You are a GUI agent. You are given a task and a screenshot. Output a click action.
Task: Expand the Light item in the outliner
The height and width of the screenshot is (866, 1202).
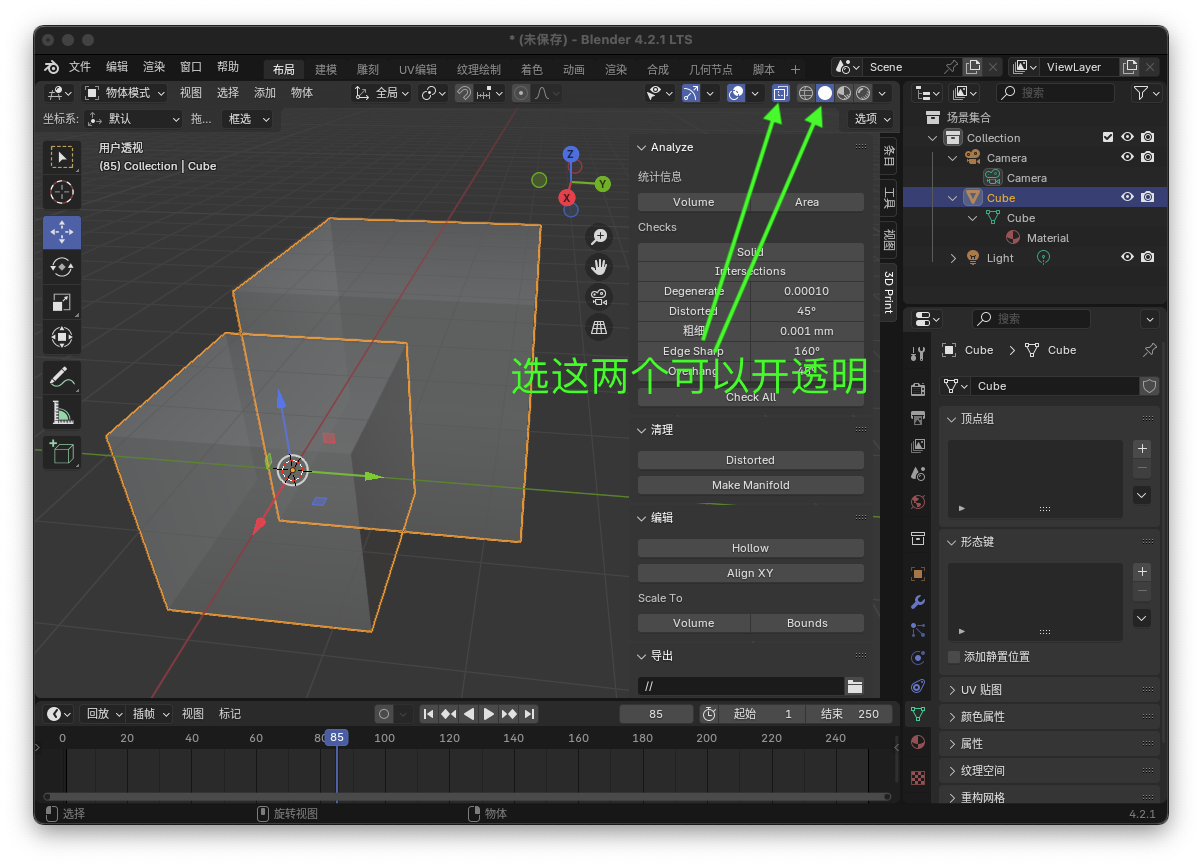[953, 258]
